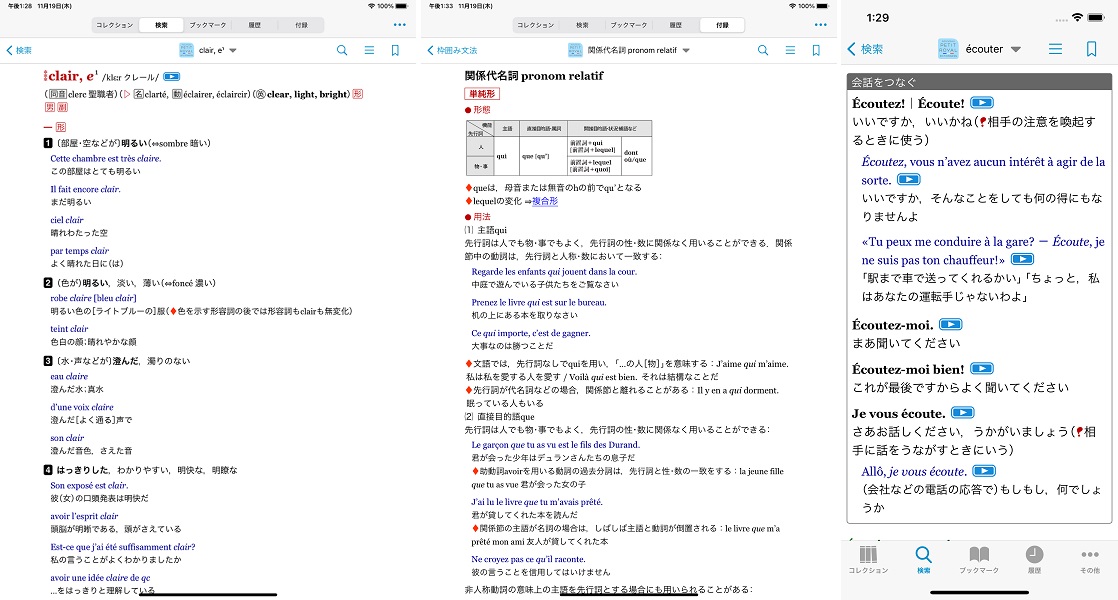Viewport: 1118px width, 600px height.
Task: Open search magnifier in clair entry toolbar
Action: 342,50
